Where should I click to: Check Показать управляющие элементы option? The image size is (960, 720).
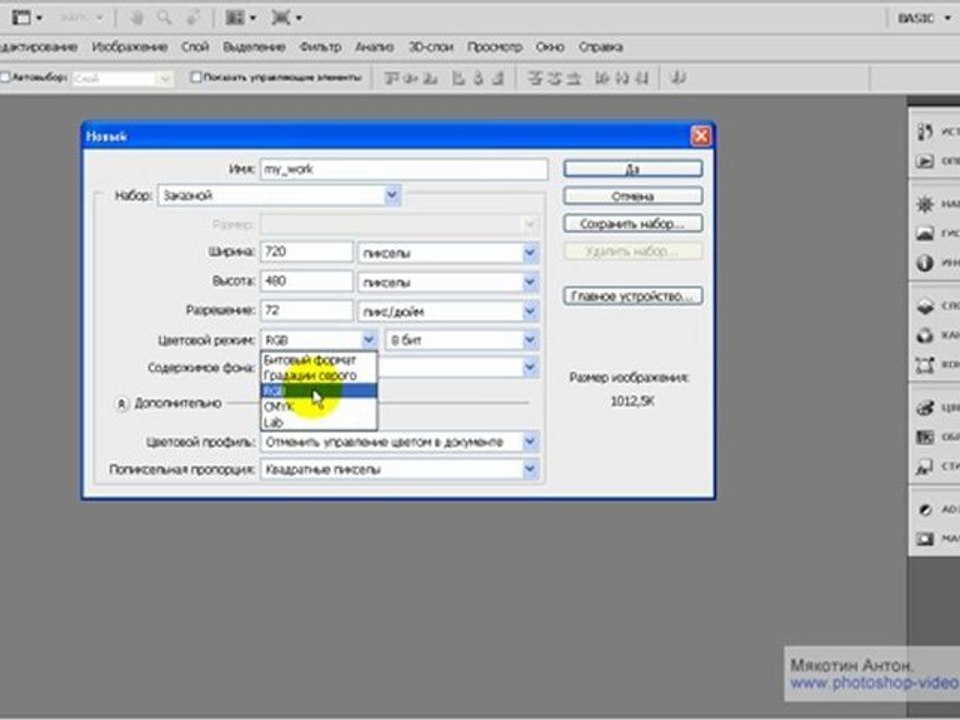(196, 76)
